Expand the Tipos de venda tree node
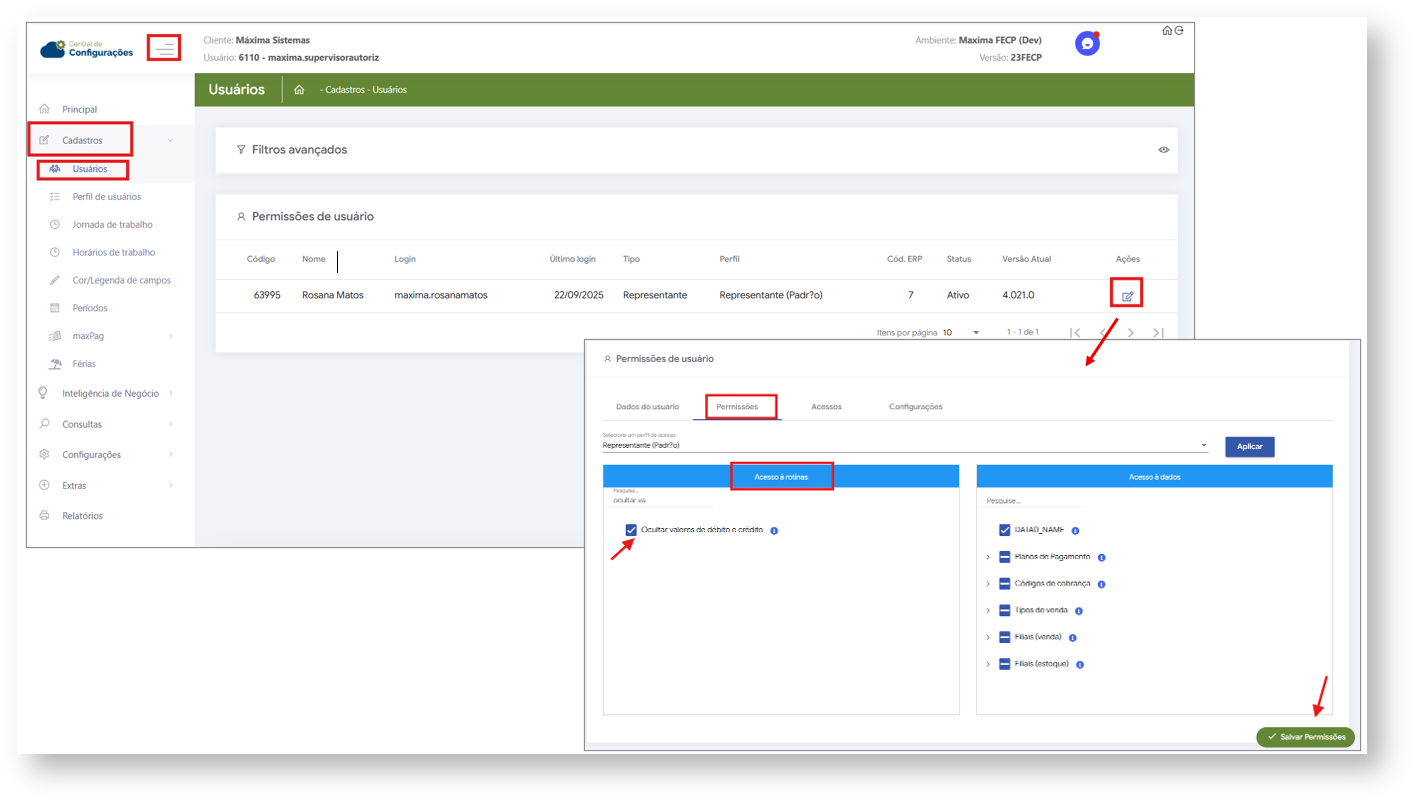 click(x=988, y=611)
